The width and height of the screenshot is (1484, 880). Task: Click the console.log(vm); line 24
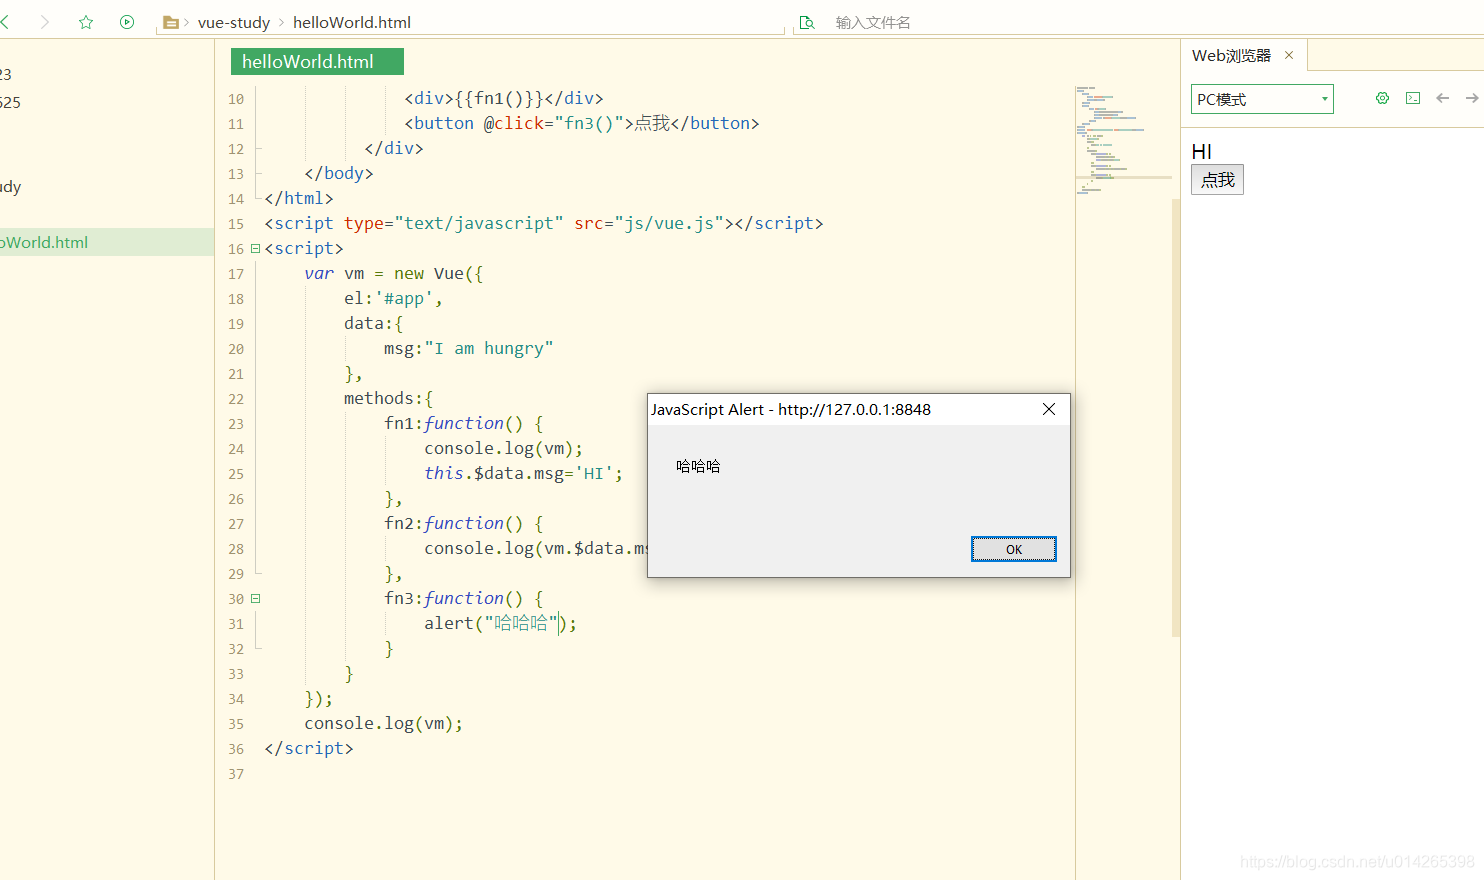pyautogui.click(x=503, y=448)
